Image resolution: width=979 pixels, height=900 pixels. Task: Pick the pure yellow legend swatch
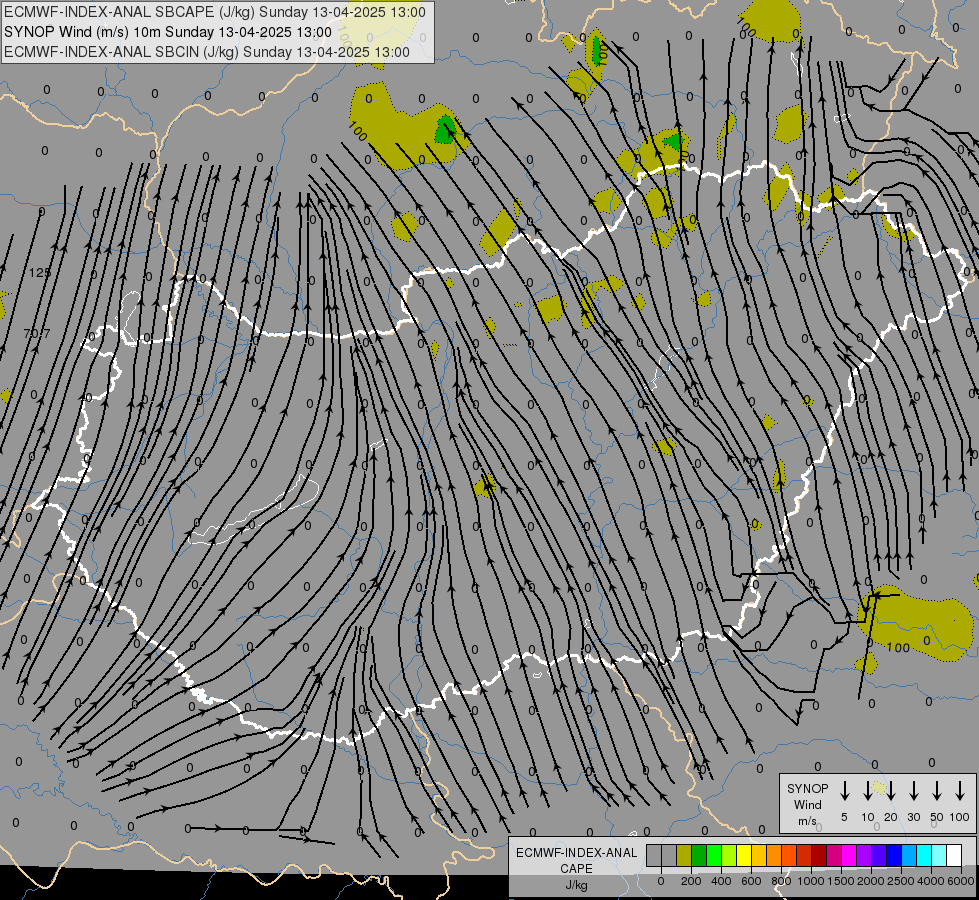click(744, 855)
